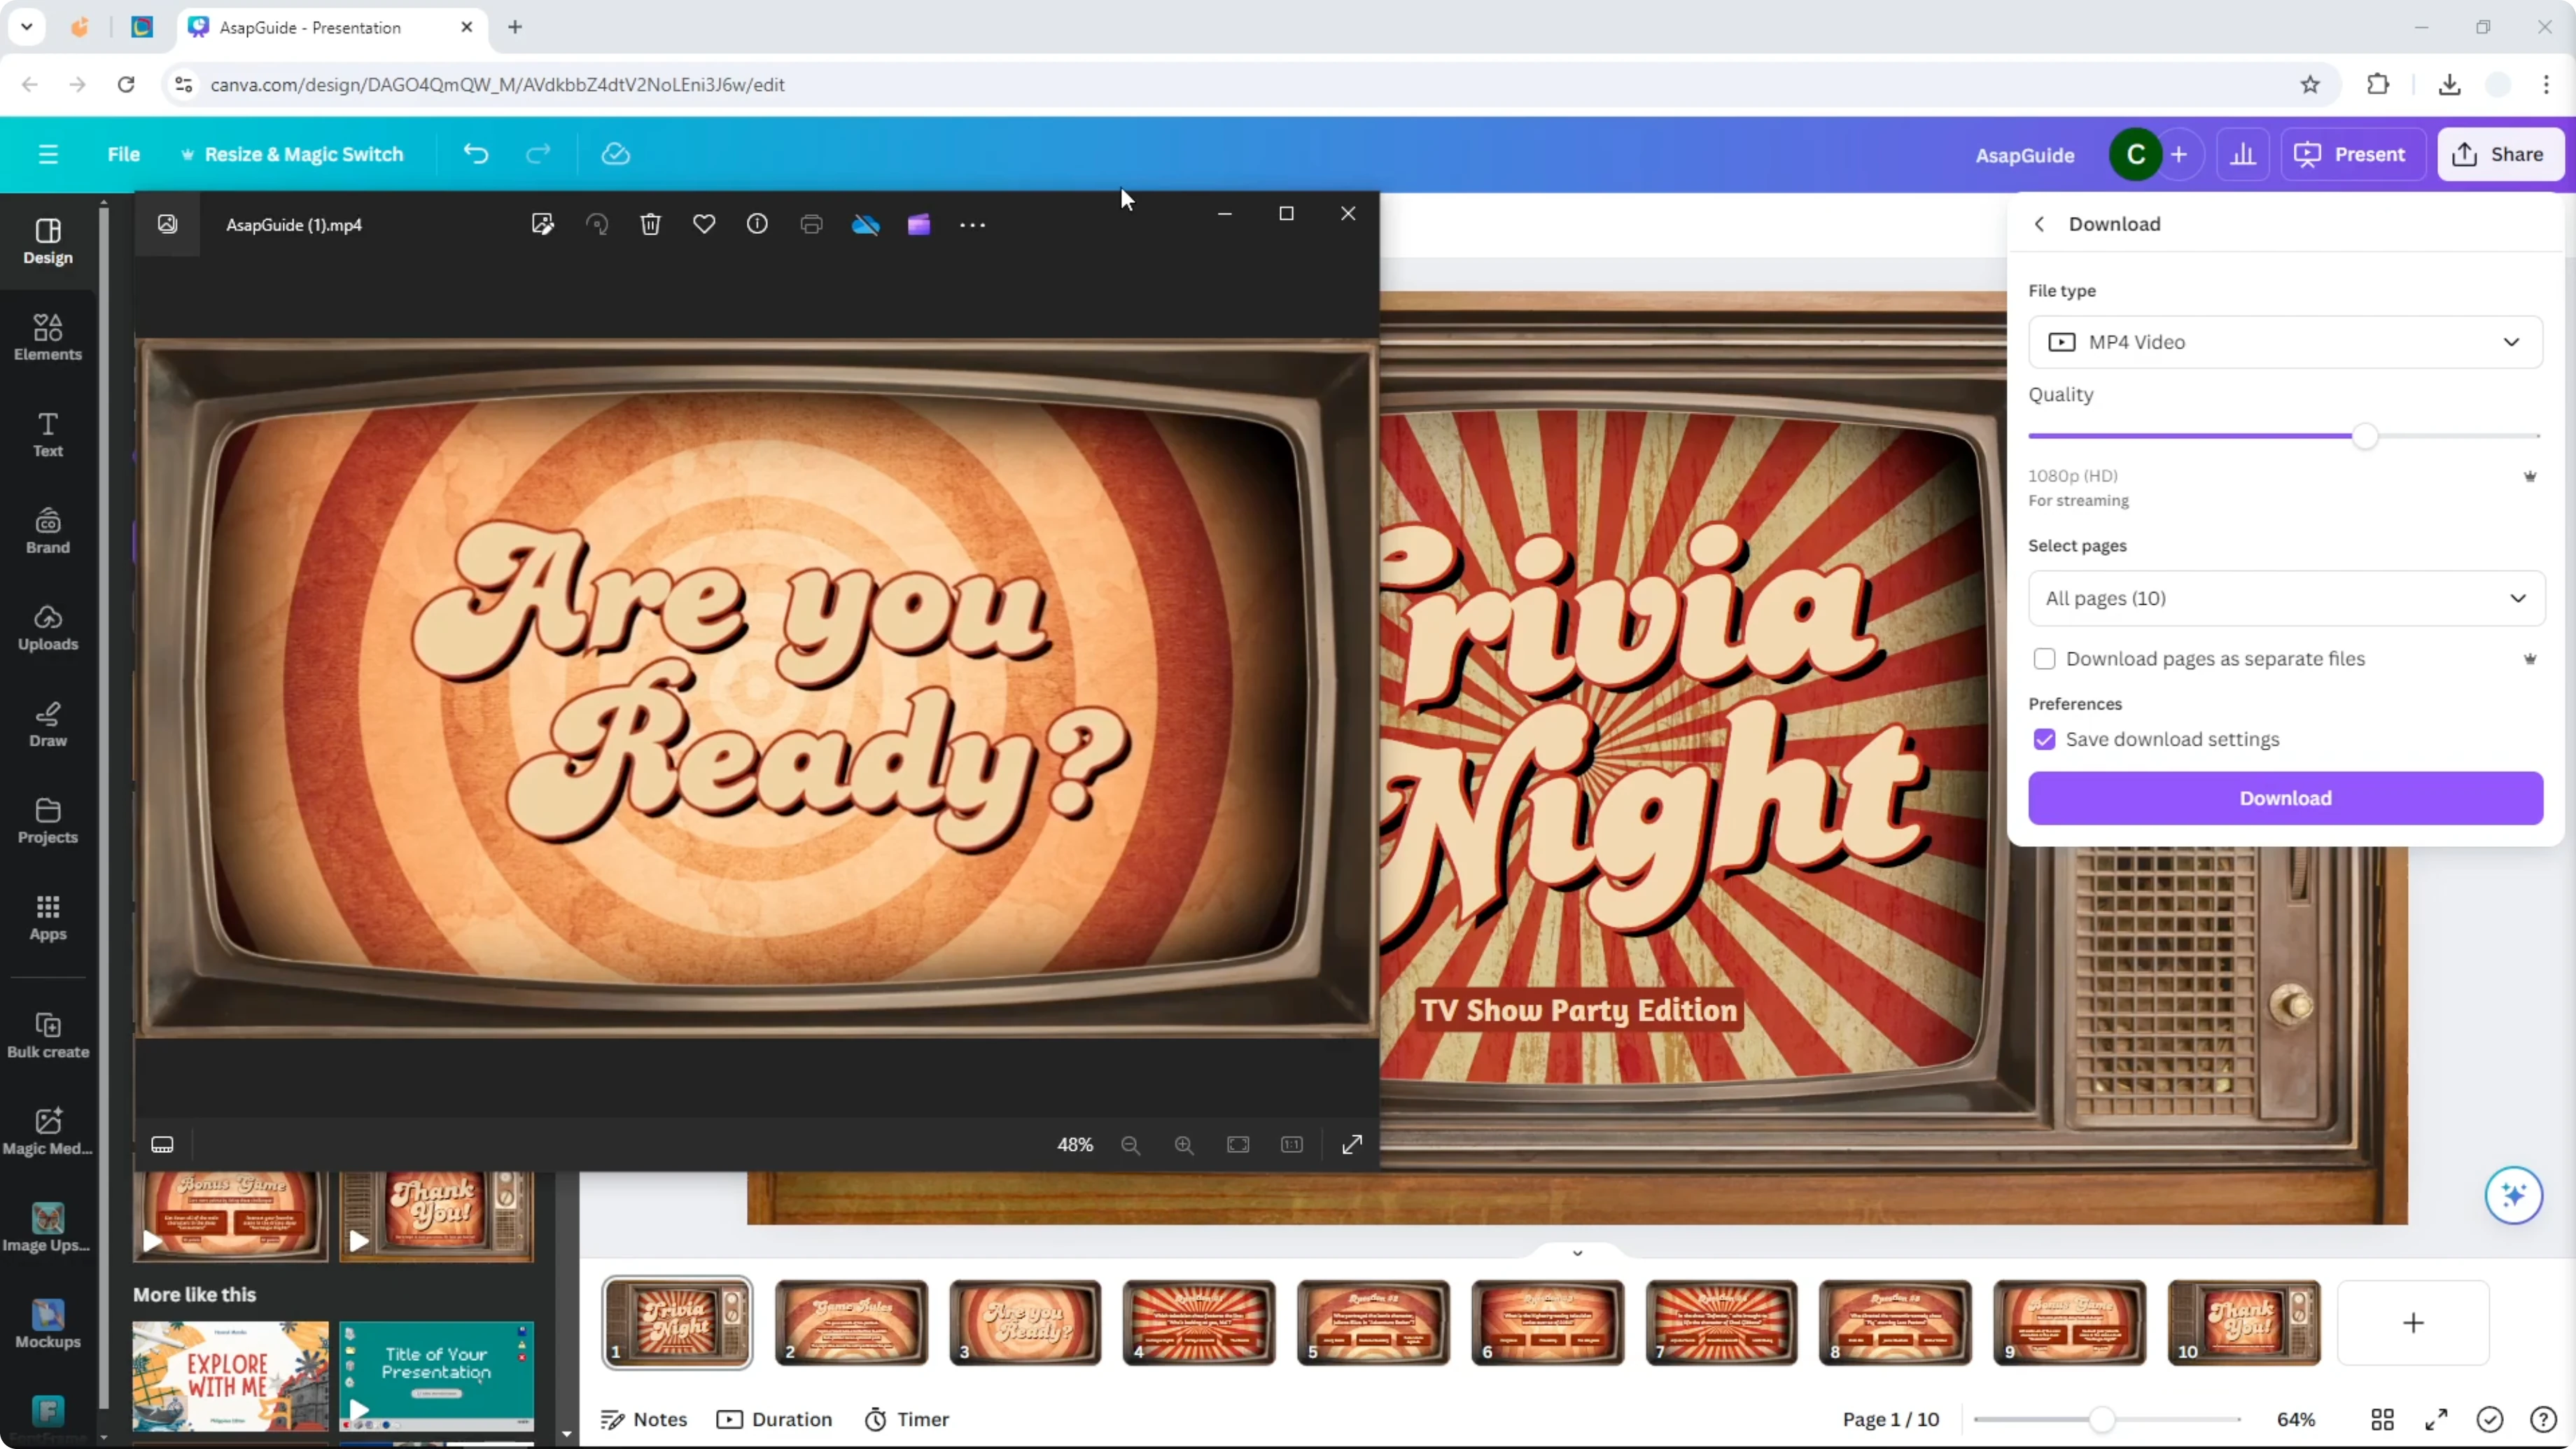Screen dimensions: 2576x1449
Task: Open the Projects panel
Action: click(x=48, y=821)
